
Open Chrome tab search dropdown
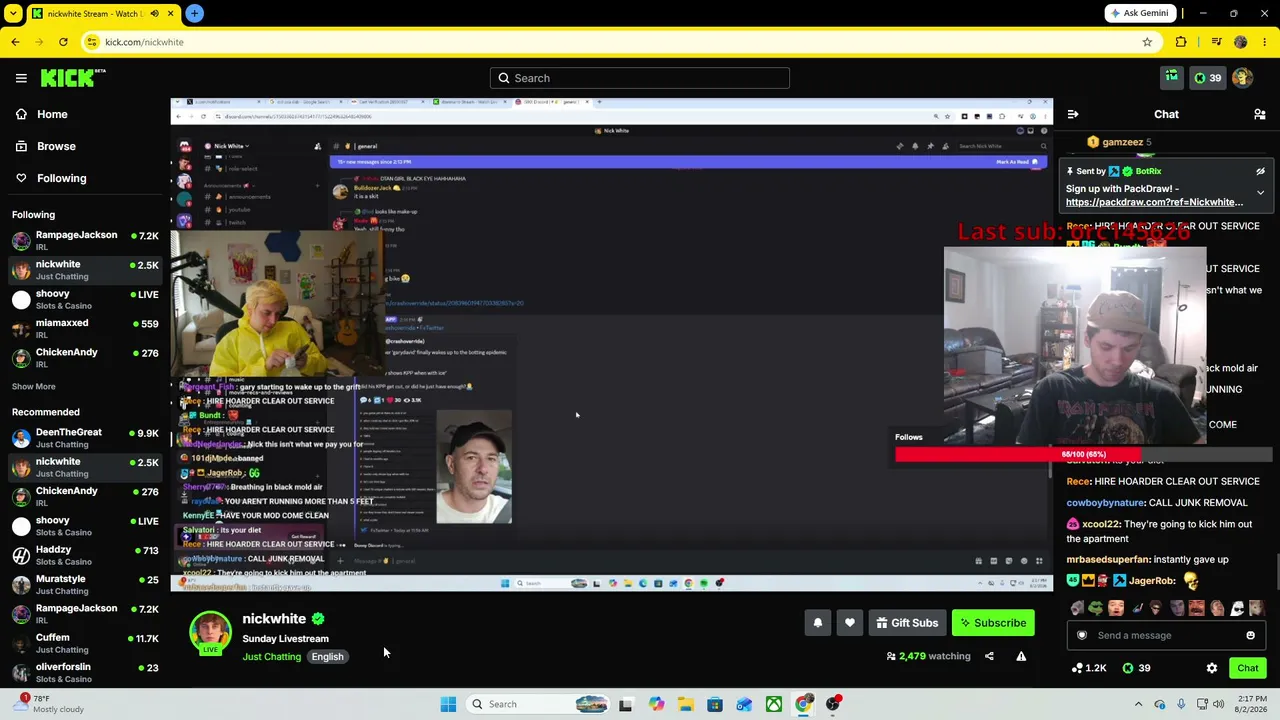pyautogui.click(x=13, y=14)
